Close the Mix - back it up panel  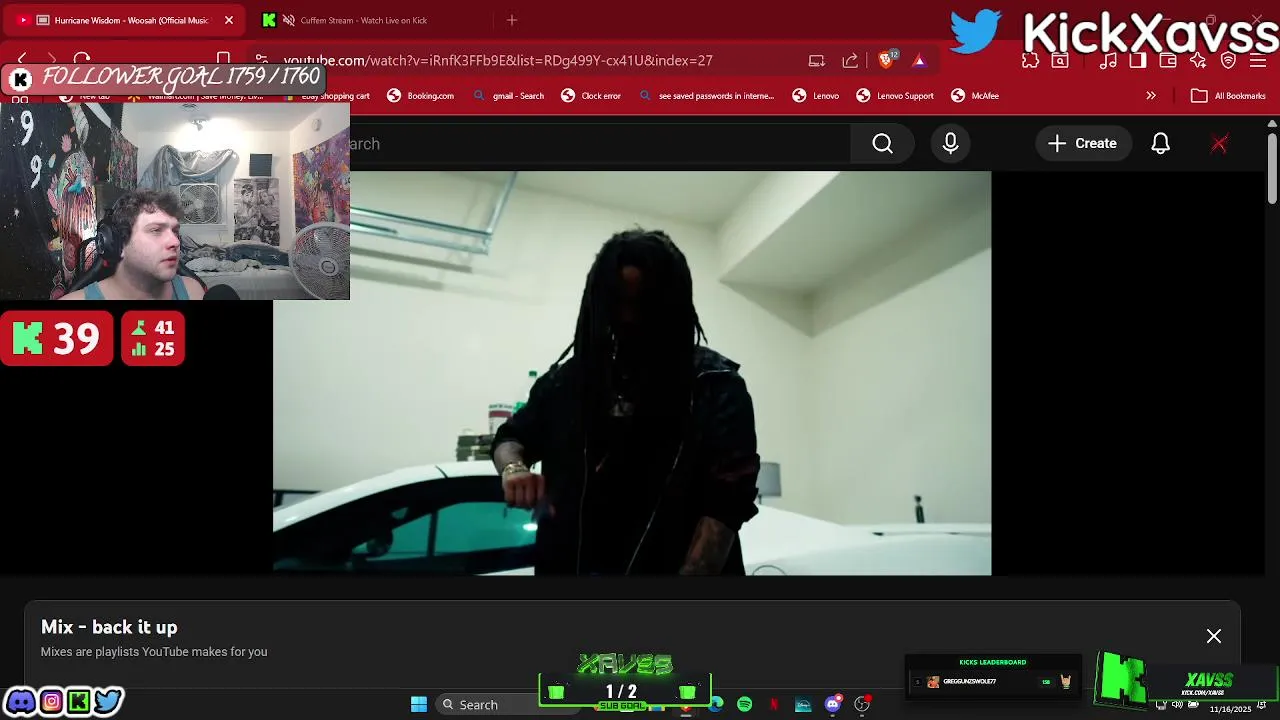1213,636
